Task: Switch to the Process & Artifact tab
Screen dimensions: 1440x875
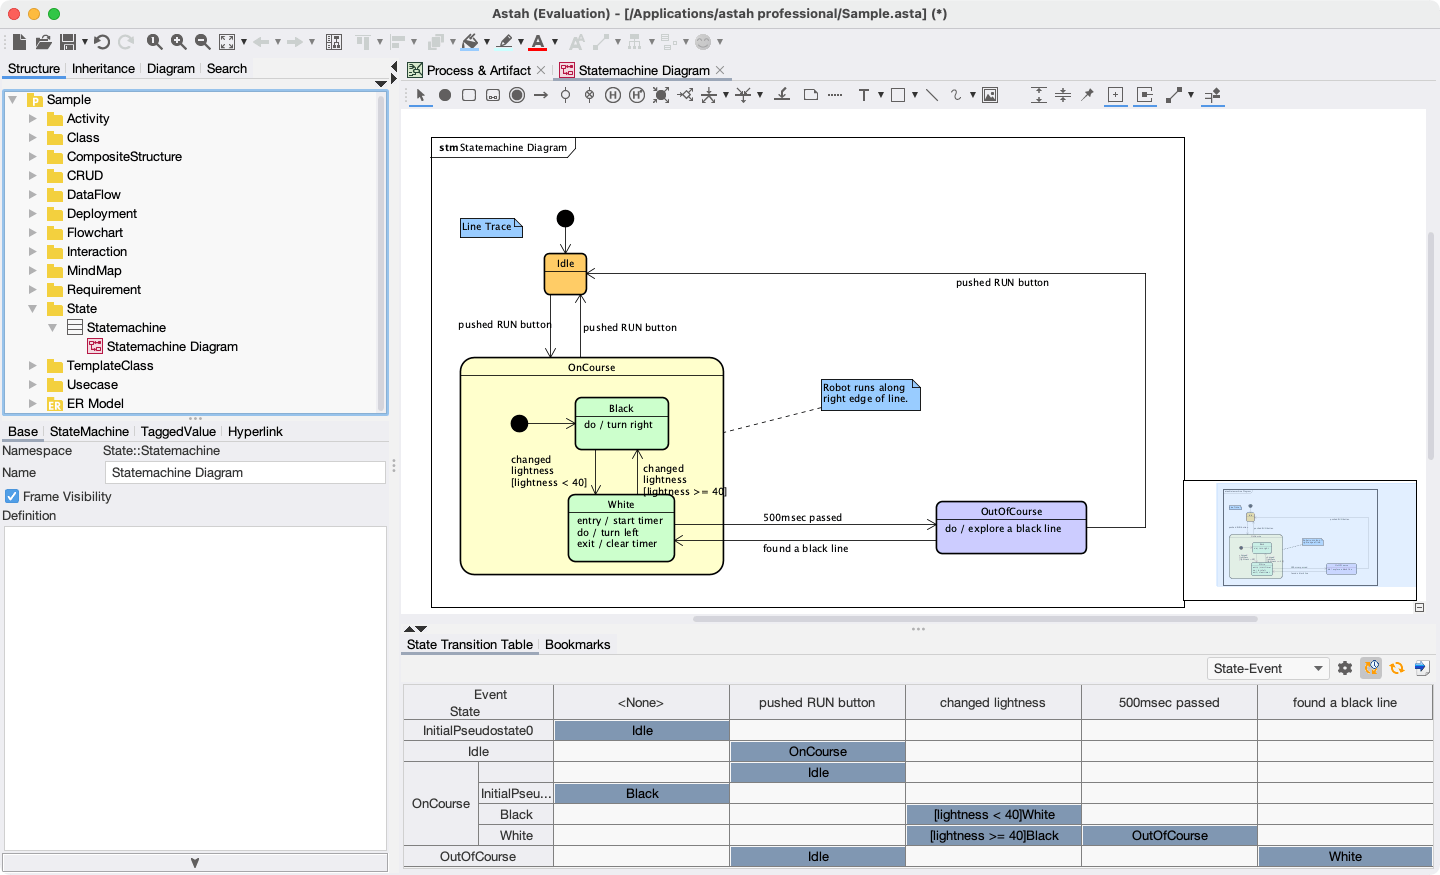Action: click(x=478, y=70)
